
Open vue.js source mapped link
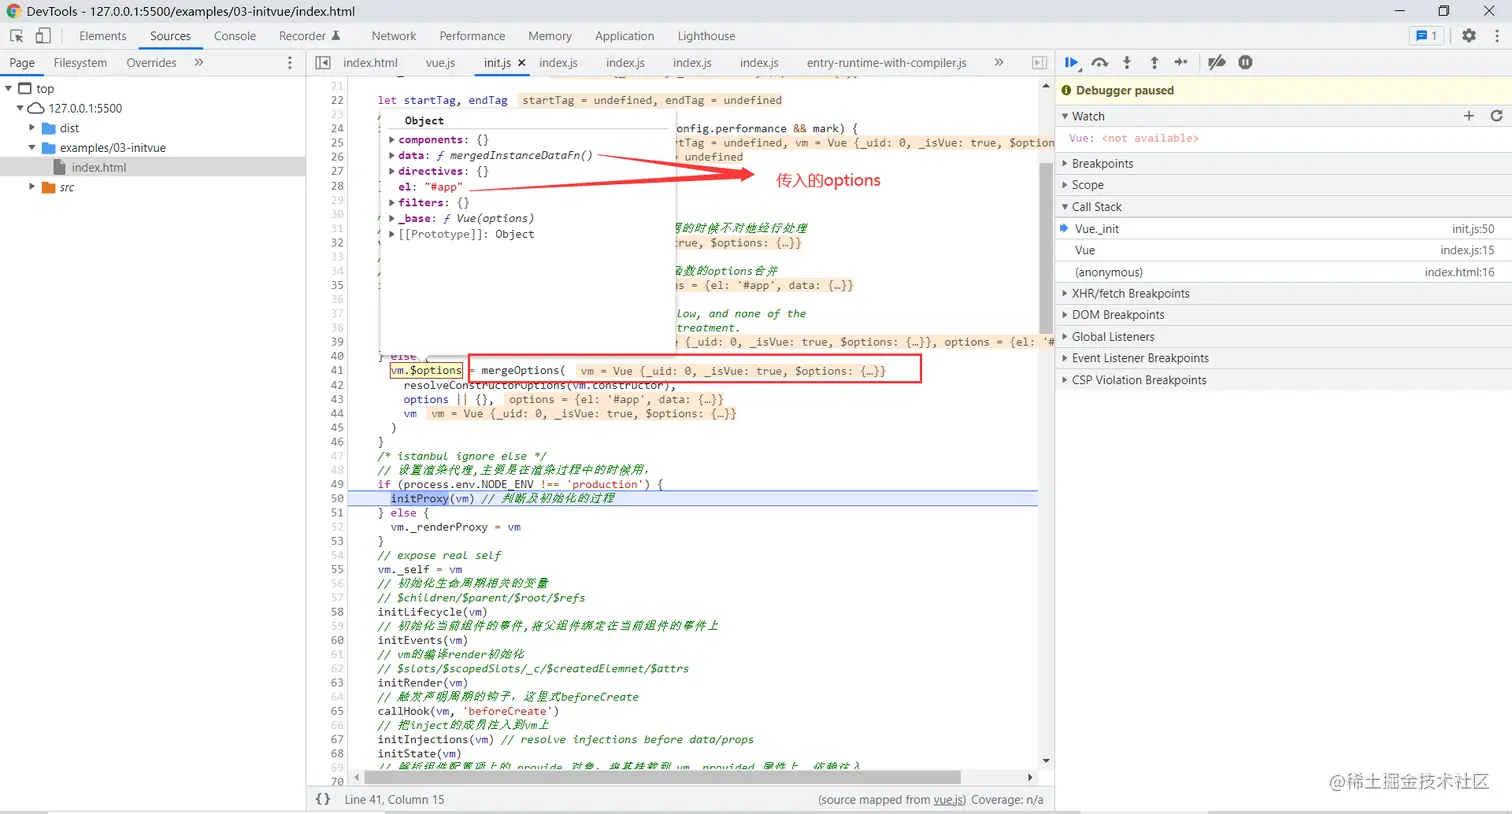949,800
